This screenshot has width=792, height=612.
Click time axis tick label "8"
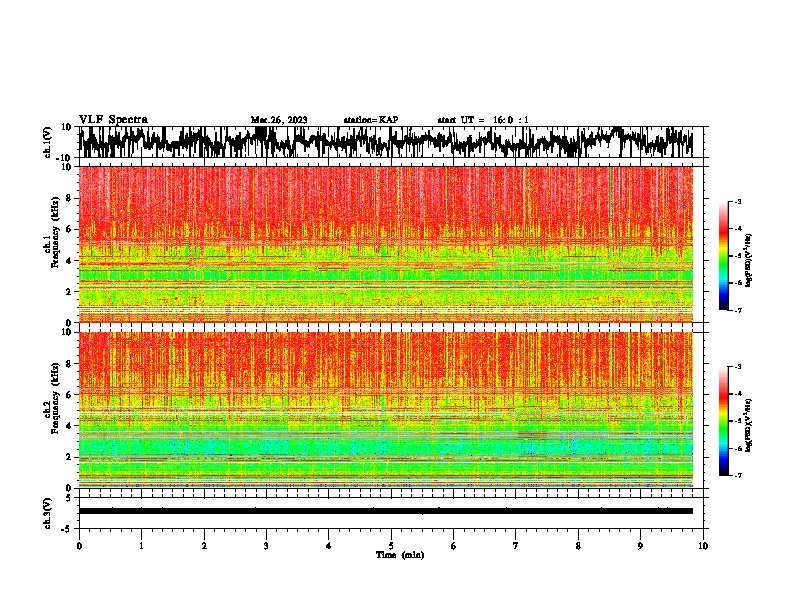pos(578,546)
